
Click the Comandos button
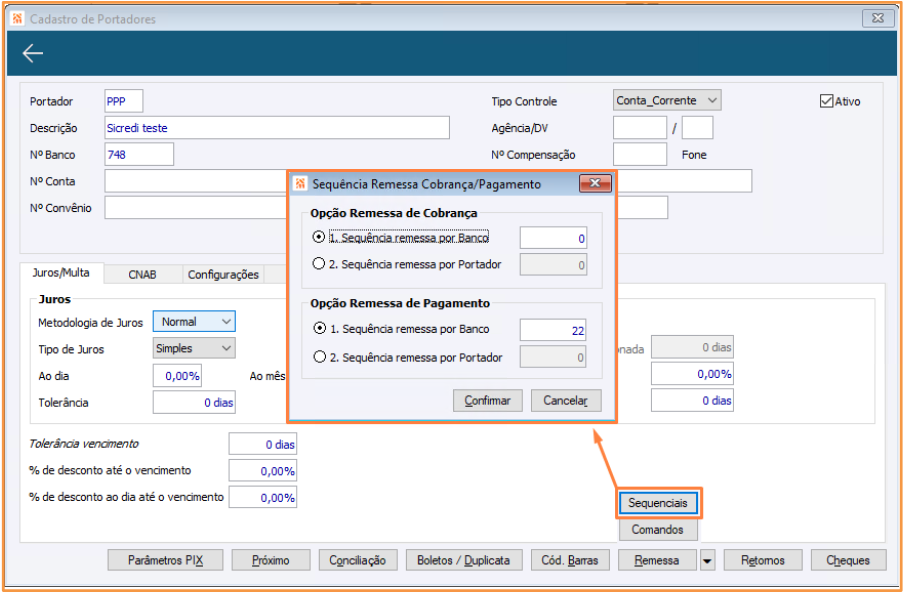(658, 530)
